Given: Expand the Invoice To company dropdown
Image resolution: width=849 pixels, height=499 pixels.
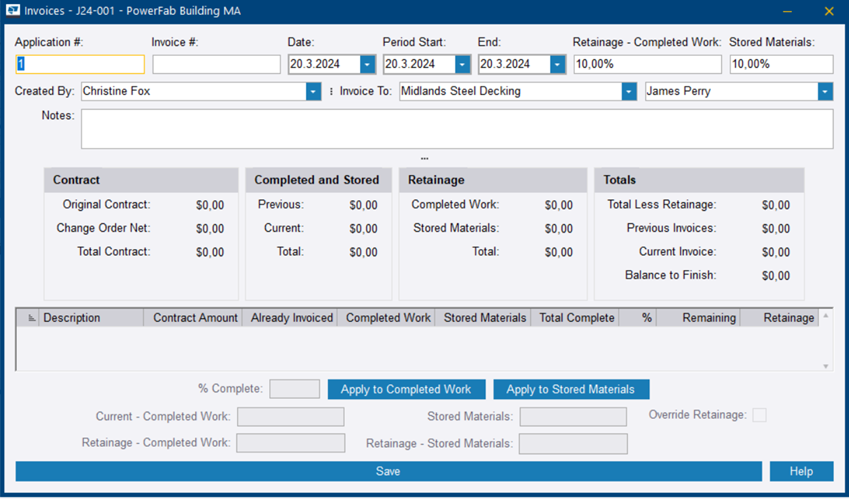Looking at the screenshot, I should click(628, 92).
